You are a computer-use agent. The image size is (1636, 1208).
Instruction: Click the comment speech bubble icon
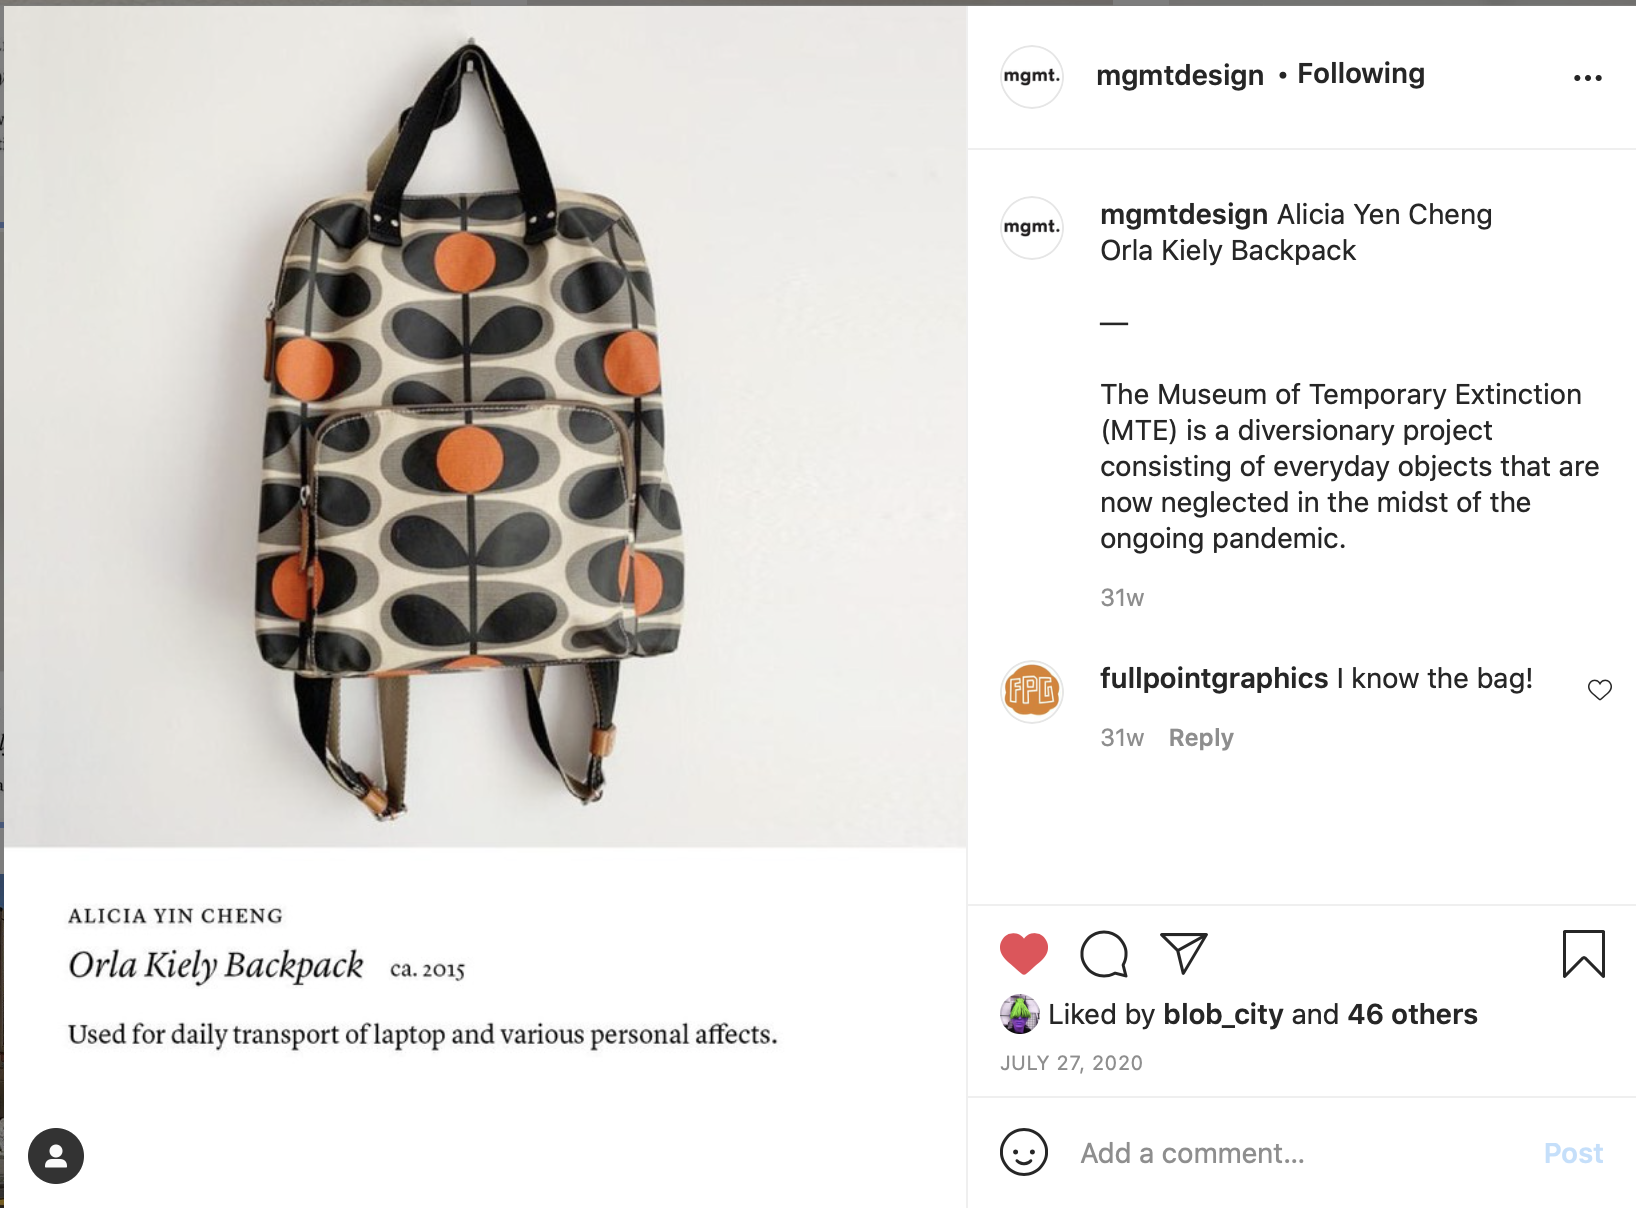[1104, 953]
